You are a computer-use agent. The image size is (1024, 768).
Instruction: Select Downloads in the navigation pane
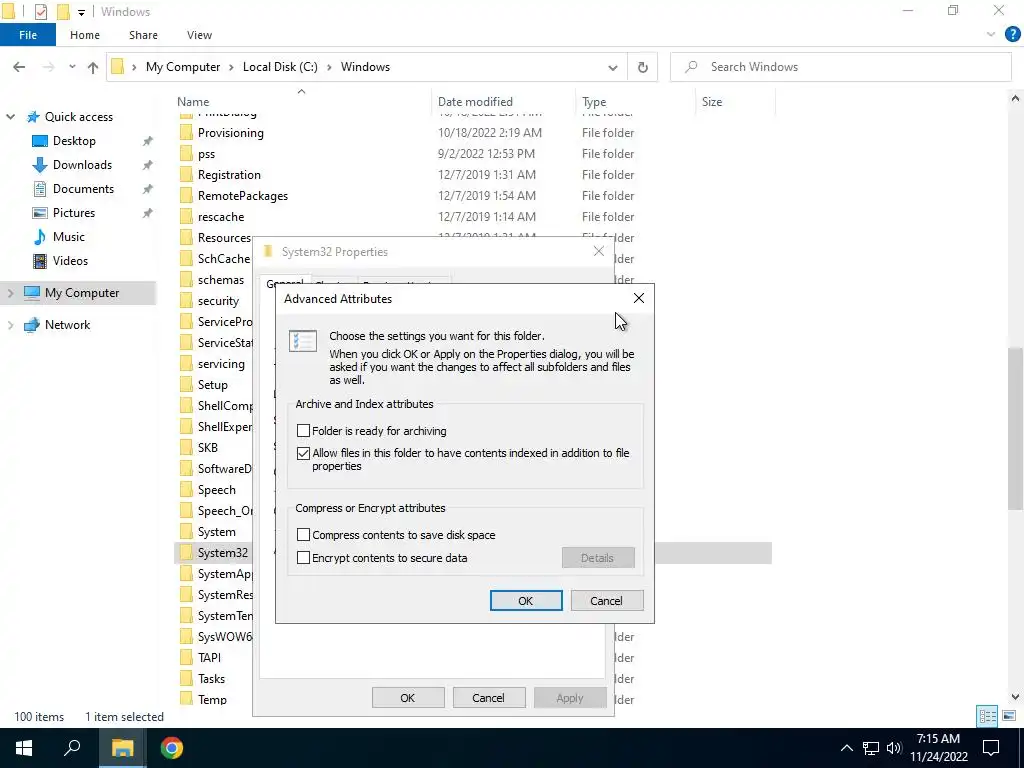82,165
